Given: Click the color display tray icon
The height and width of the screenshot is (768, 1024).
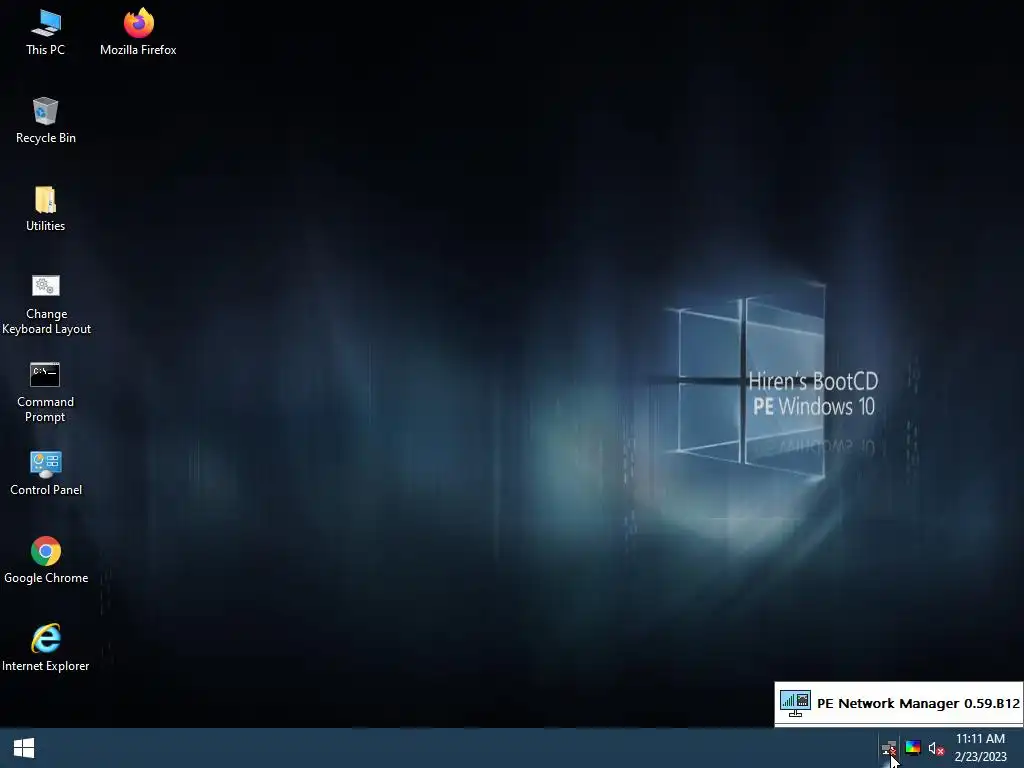Looking at the screenshot, I should point(913,748).
